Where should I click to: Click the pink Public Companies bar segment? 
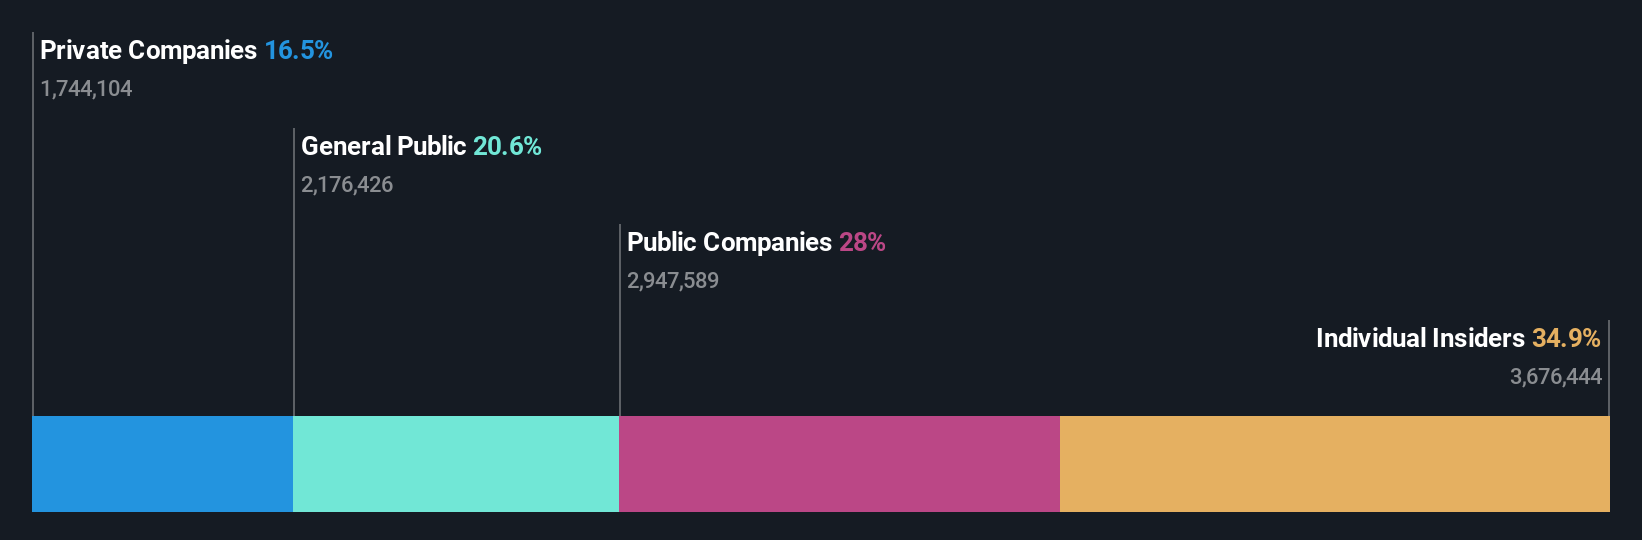click(x=839, y=464)
